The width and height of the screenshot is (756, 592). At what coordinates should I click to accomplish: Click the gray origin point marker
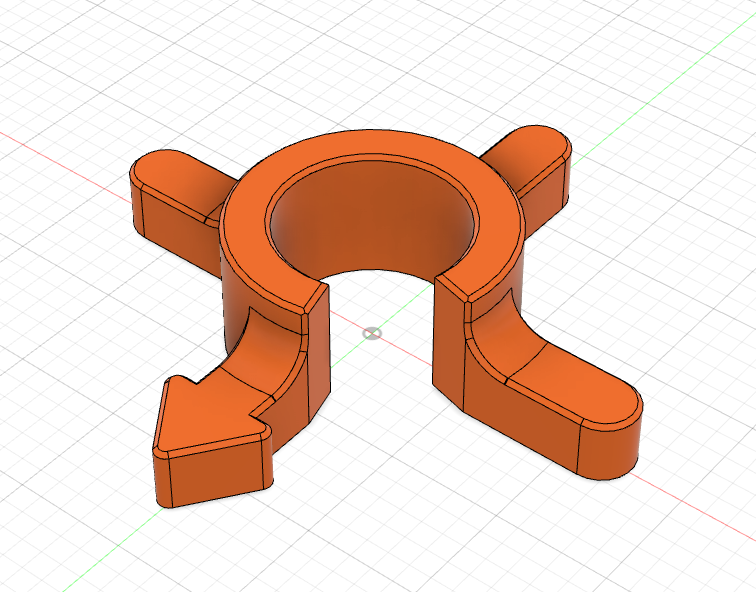click(372, 333)
